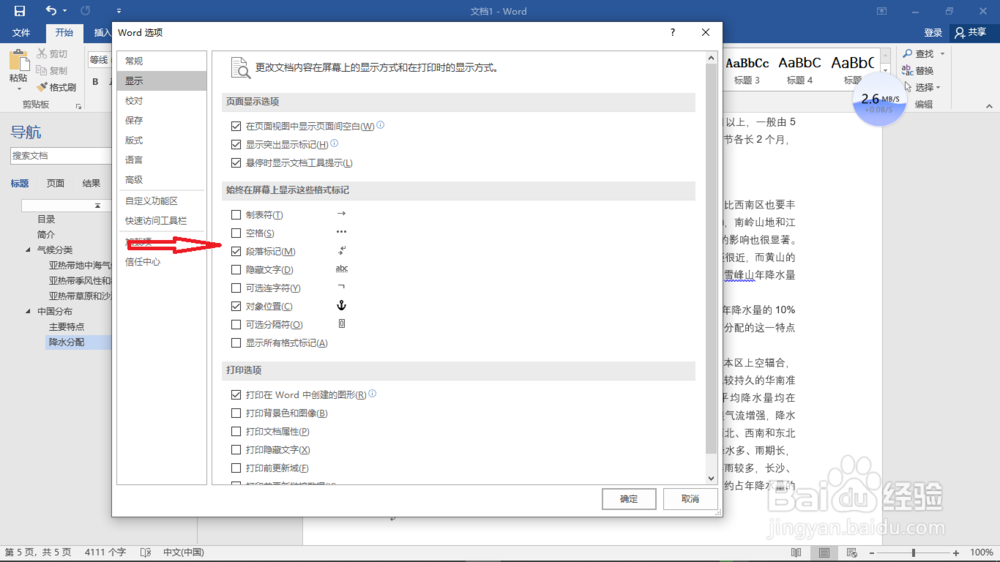The width and height of the screenshot is (1000, 562).
Task: Select General (常规) options category
Action: pyautogui.click(x=161, y=61)
